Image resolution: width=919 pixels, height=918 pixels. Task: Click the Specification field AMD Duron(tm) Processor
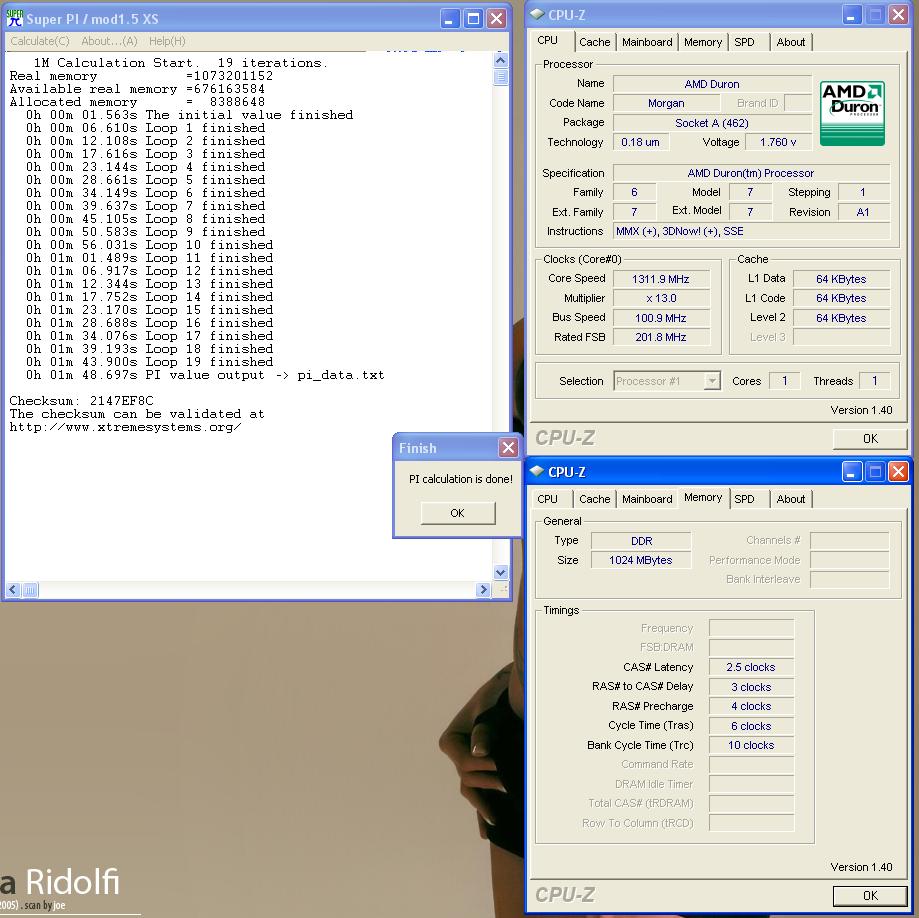tap(751, 173)
